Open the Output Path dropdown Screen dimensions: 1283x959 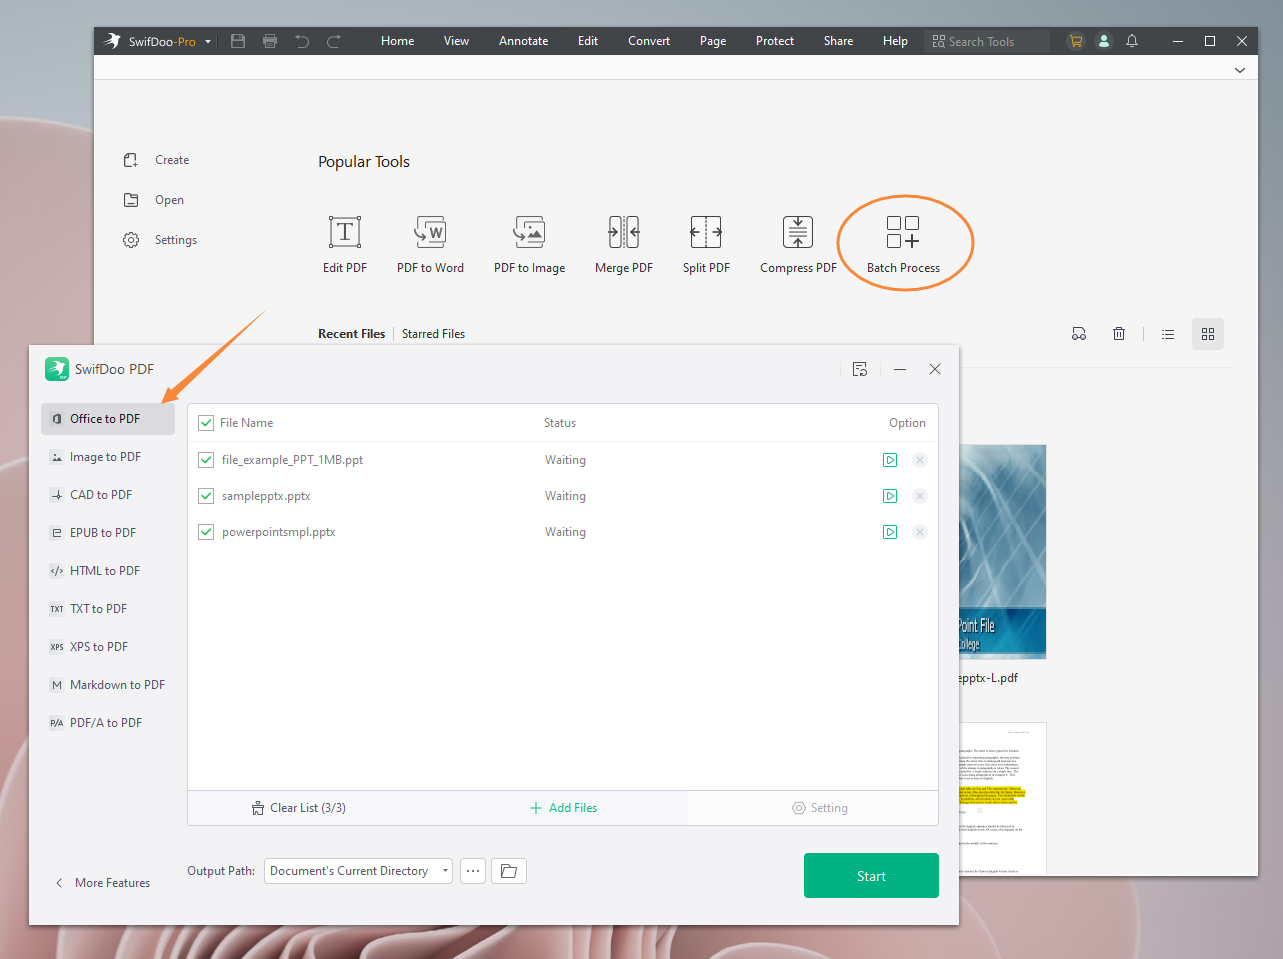pos(358,871)
